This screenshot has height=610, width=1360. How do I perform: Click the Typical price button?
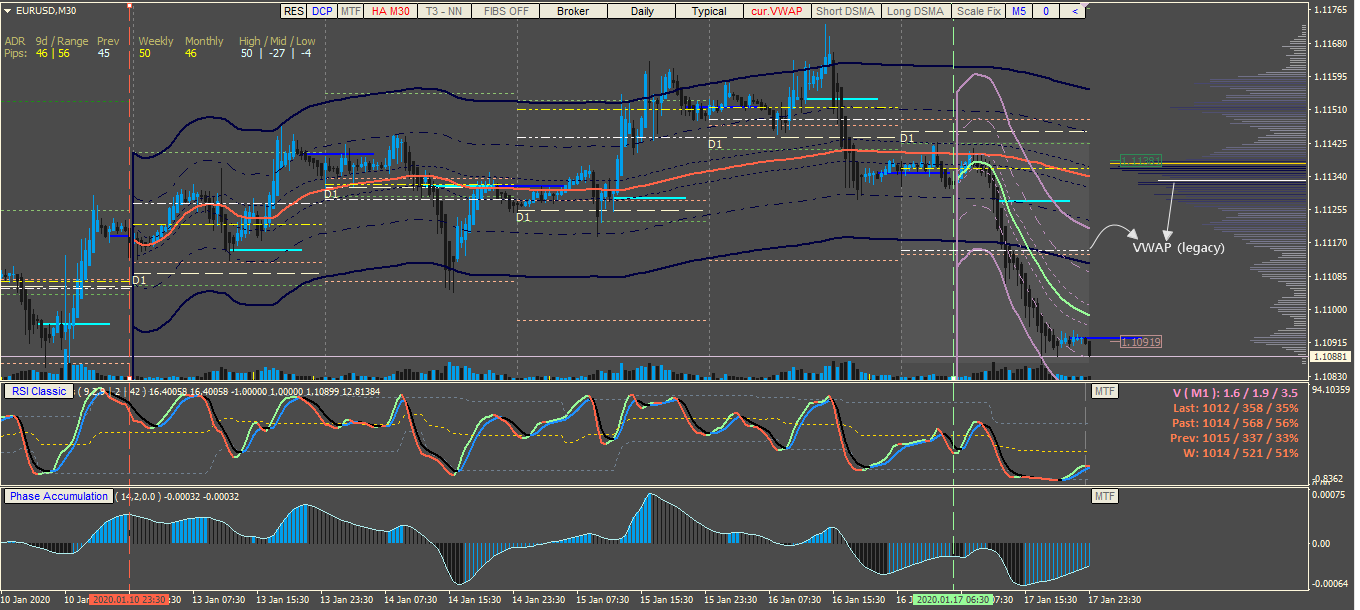pos(709,12)
